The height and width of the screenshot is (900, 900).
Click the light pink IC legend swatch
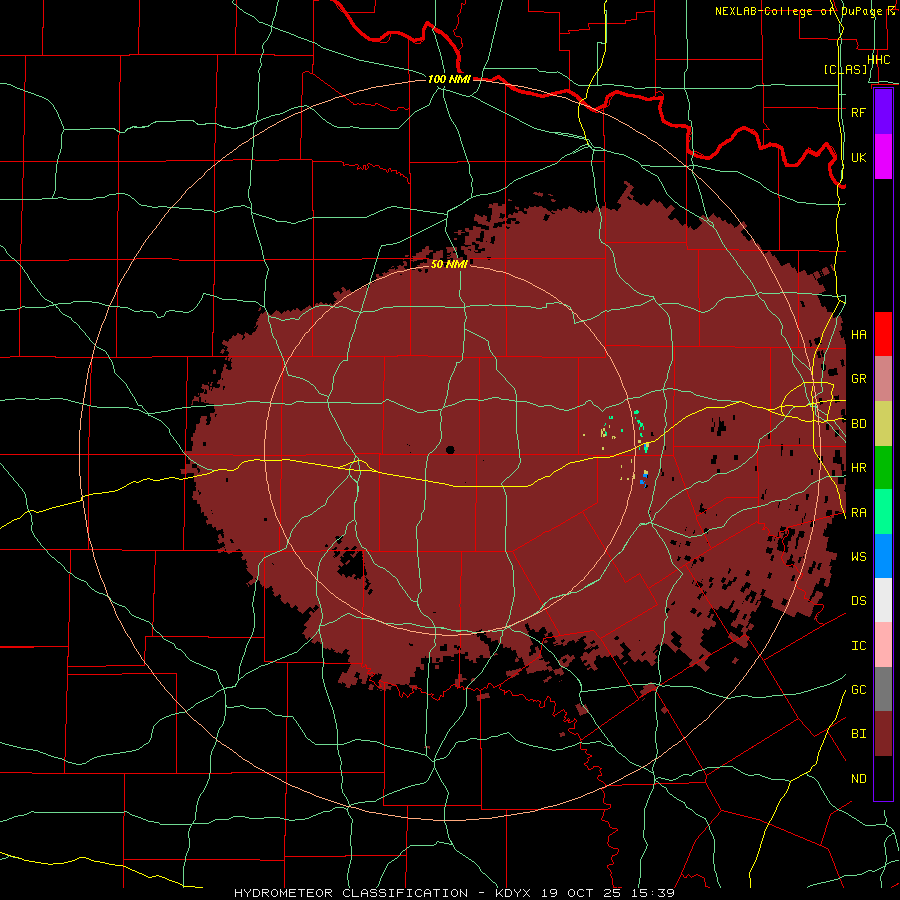point(883,645)
